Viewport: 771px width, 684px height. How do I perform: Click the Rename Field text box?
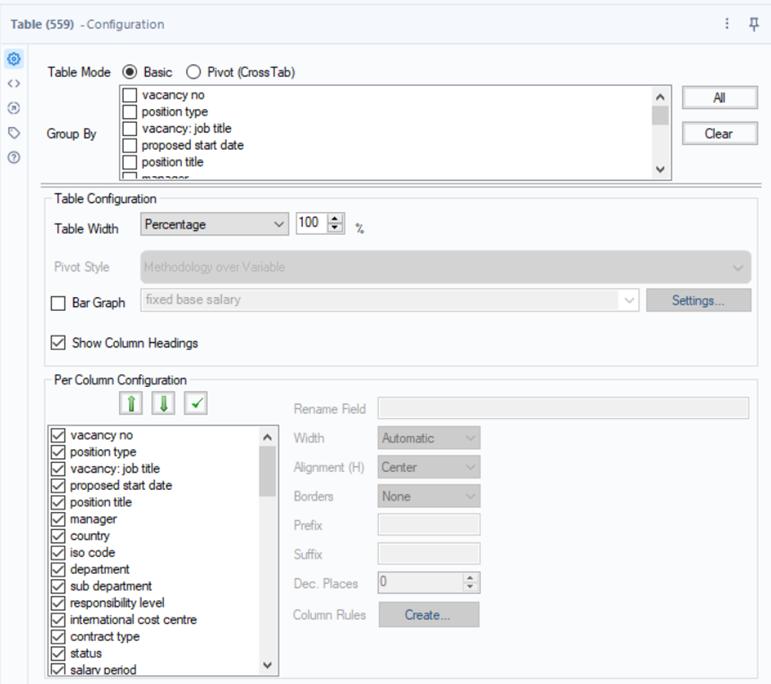563,408
